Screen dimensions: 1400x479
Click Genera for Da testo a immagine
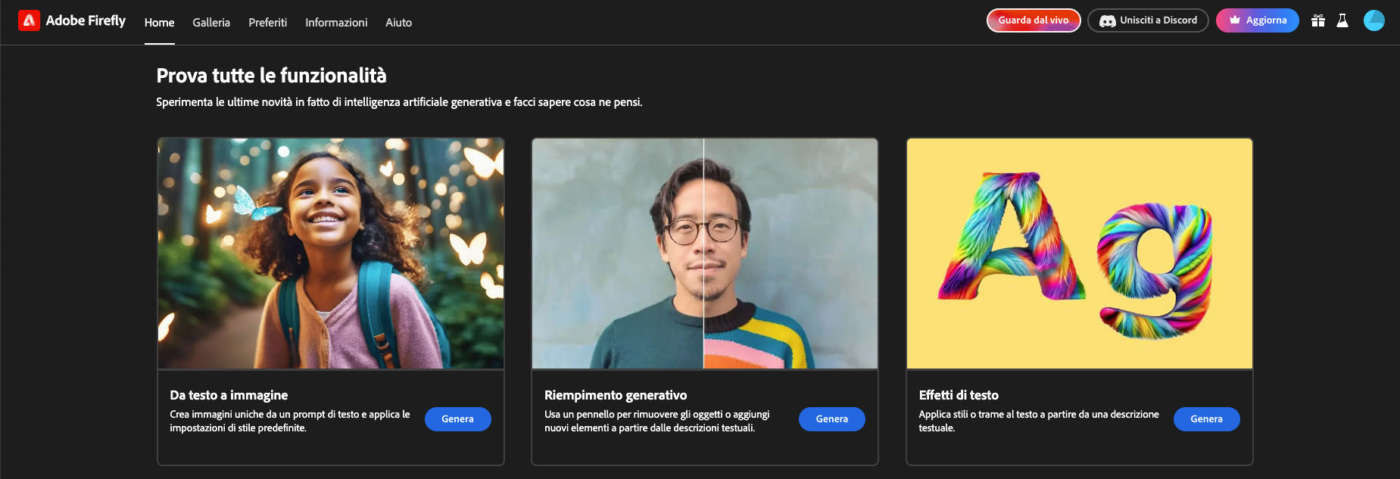pyautogui.click(x=458, y=419)
